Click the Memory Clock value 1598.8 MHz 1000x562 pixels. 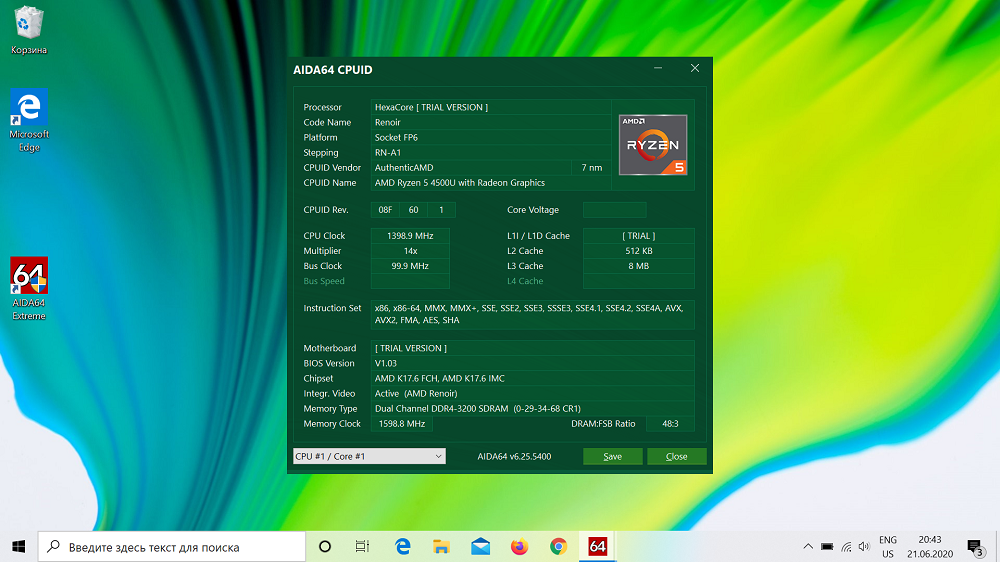[402, 424]
